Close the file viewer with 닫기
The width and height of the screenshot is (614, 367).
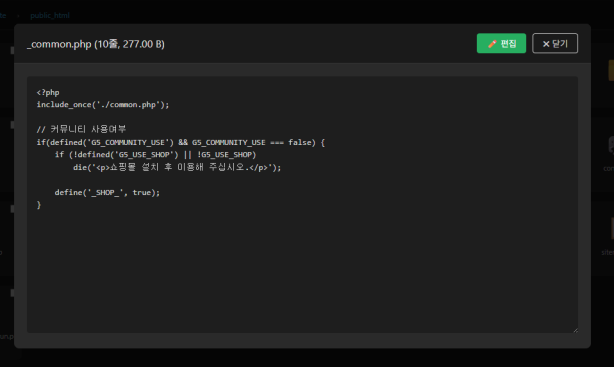tap(555, 43)
